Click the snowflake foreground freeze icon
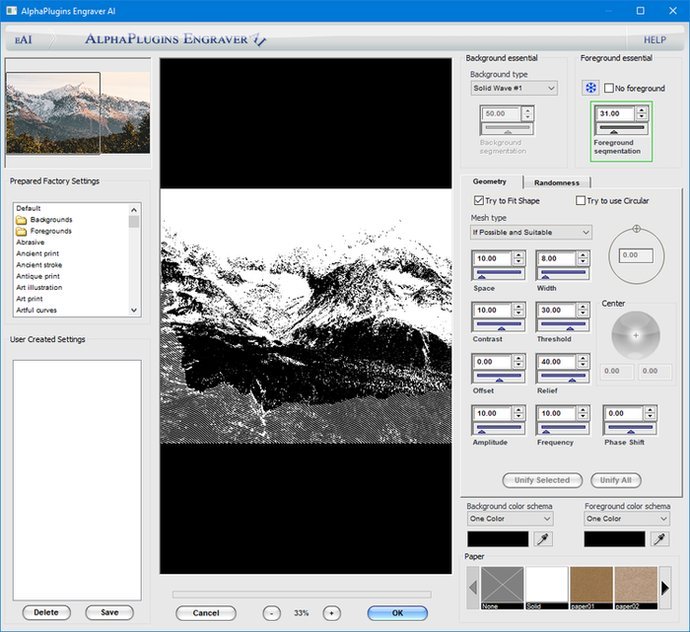This screenshot has width=690, height=632. coord(591,88)
